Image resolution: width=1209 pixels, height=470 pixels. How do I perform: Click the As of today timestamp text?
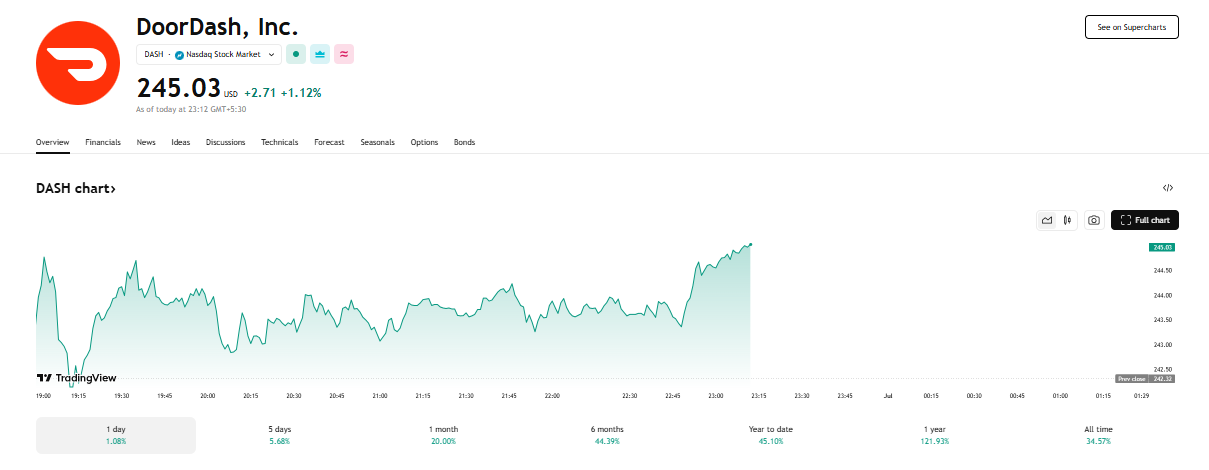pyautogui.click(x=191, y=109)
